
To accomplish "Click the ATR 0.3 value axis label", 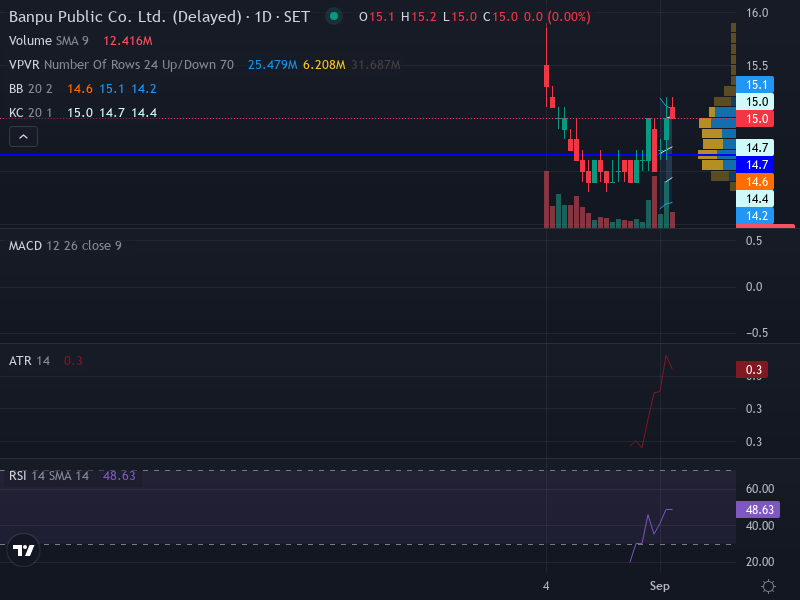I will (752, 369).
